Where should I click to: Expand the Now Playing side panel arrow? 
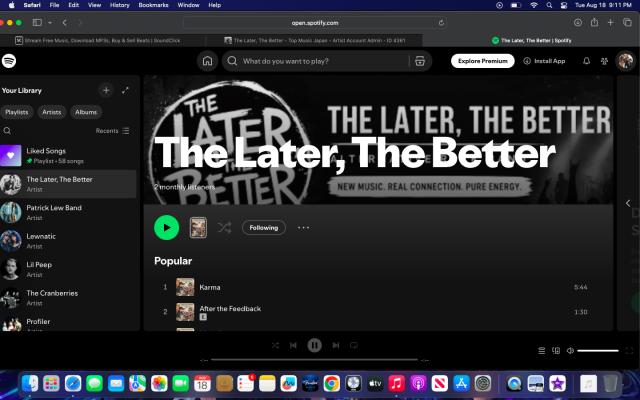(x=628, y=203)
